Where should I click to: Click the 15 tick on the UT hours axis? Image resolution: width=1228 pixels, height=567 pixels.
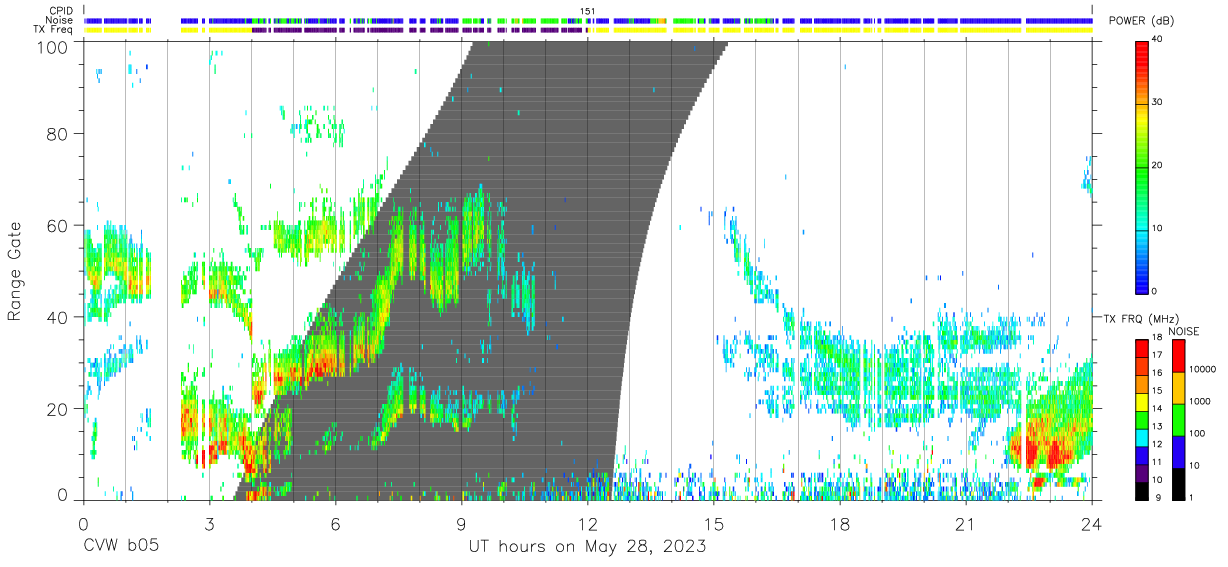[713, 523]
